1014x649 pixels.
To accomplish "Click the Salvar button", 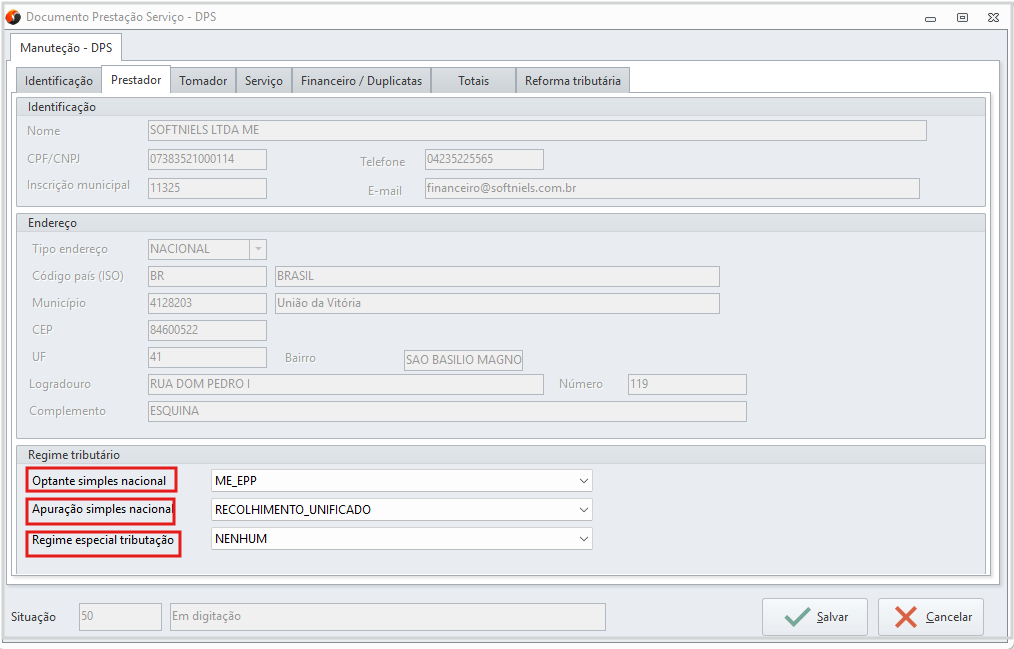I will [x=815, y=617].
